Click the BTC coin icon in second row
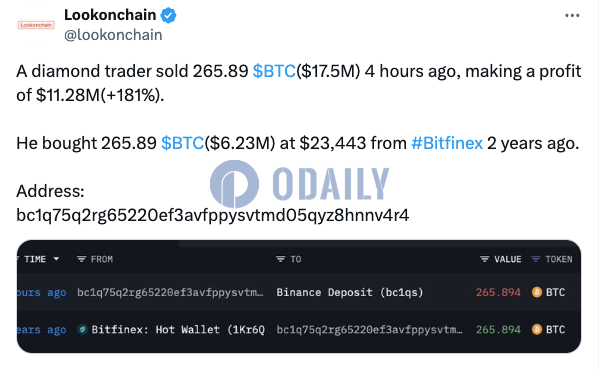This screenshot has height=369, width=599. pyautogui.click(x=537, y=329)
